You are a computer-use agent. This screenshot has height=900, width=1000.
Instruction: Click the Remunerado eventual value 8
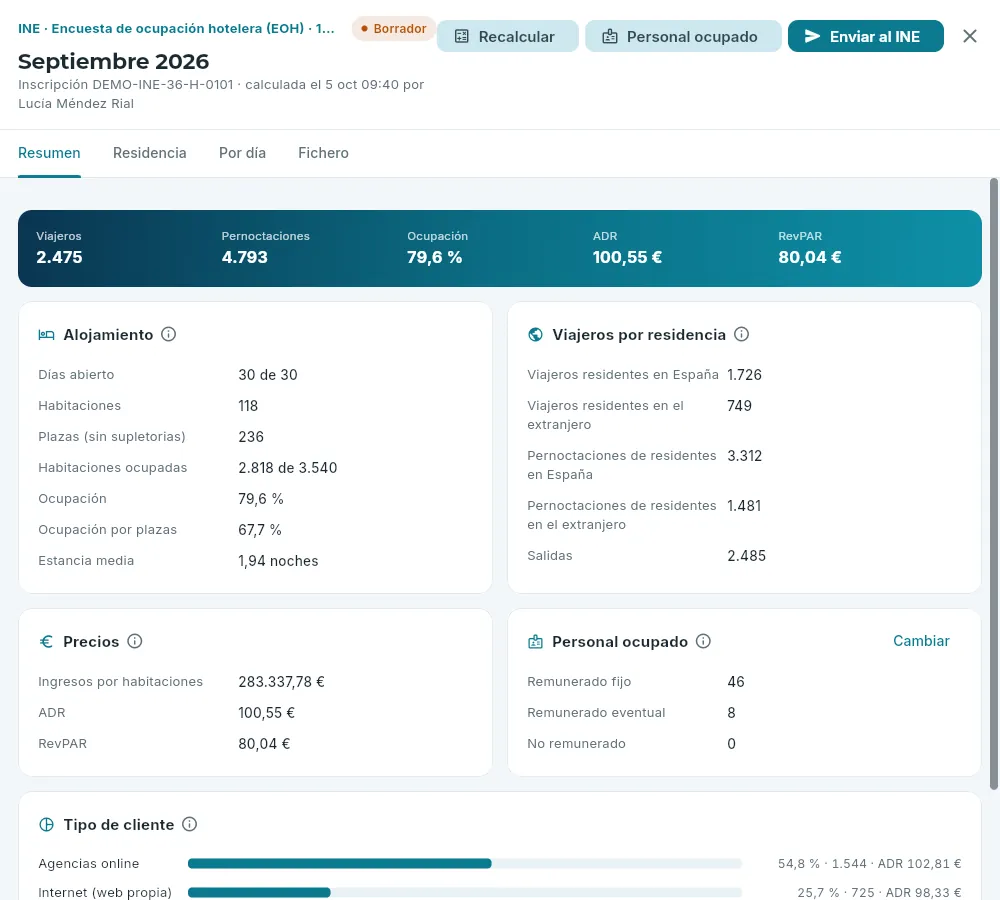tap(732, 712)
